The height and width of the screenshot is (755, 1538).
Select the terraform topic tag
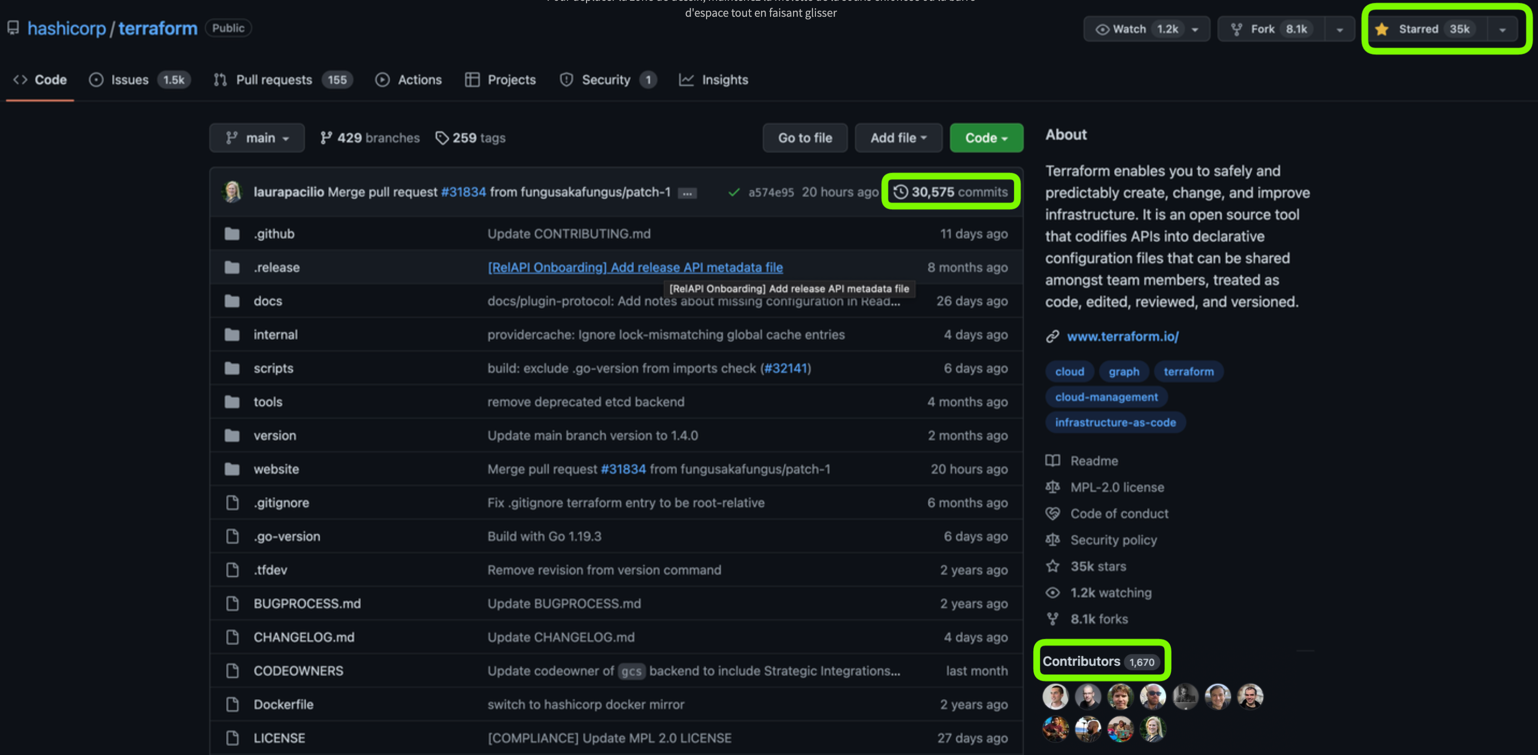tap(1189, 372)
